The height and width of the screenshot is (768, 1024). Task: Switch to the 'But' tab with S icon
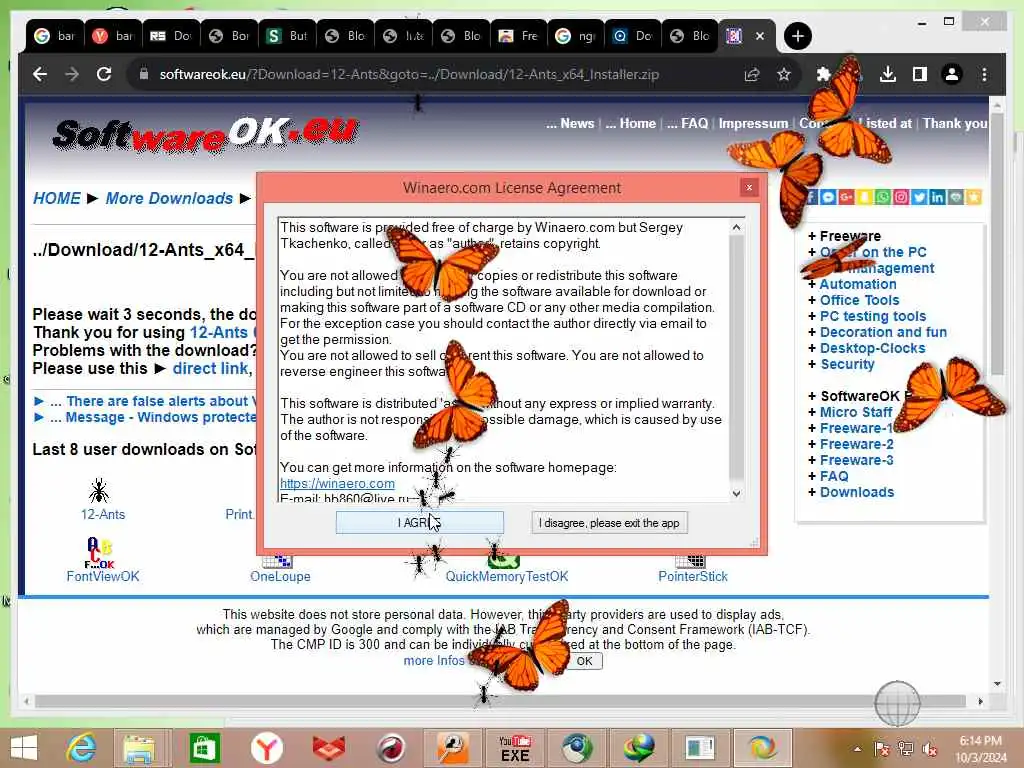[x=287, y=36]
